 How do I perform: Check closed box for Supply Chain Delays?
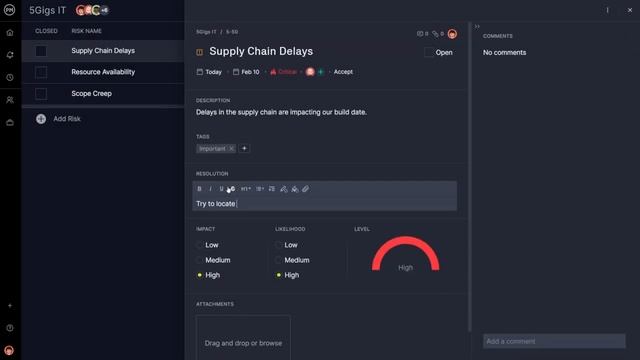pos(41,51)
